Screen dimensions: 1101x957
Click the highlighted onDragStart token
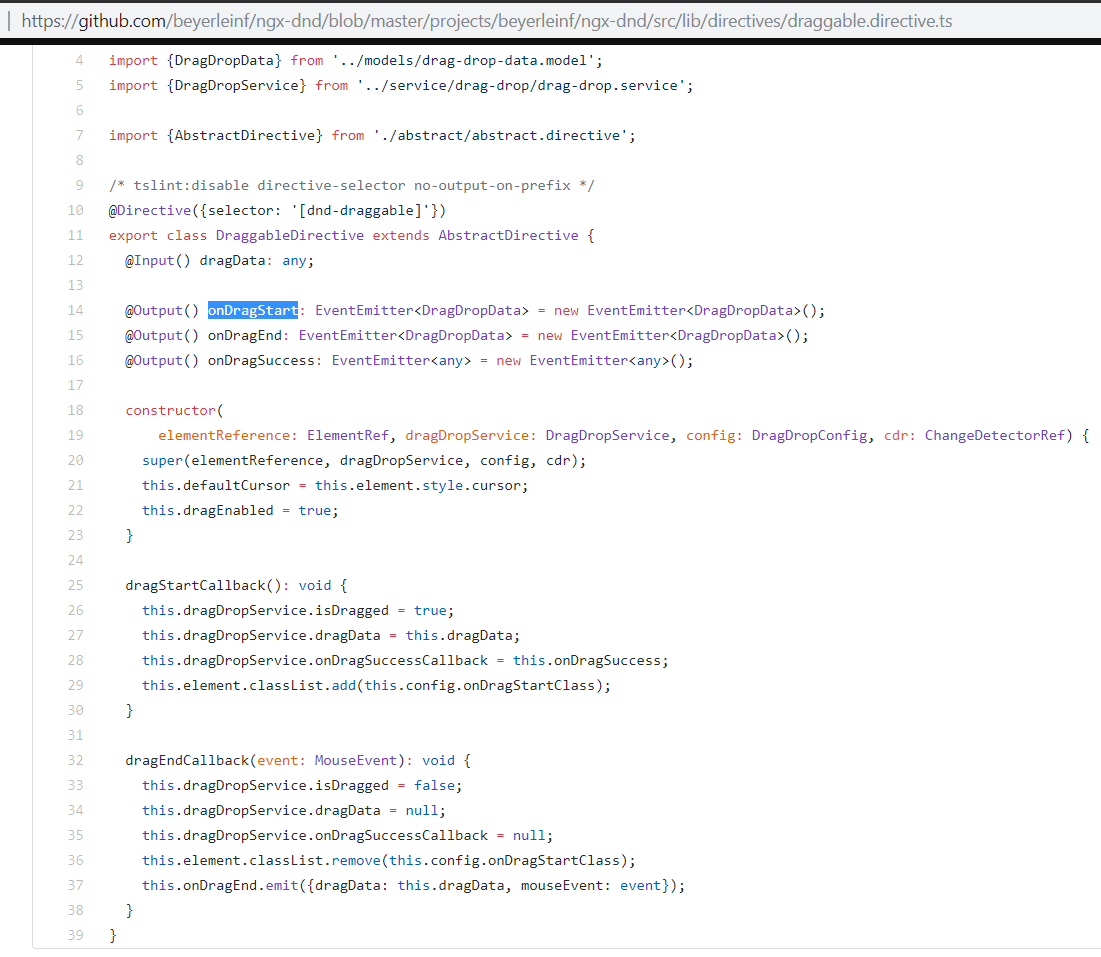pos(251,310)
